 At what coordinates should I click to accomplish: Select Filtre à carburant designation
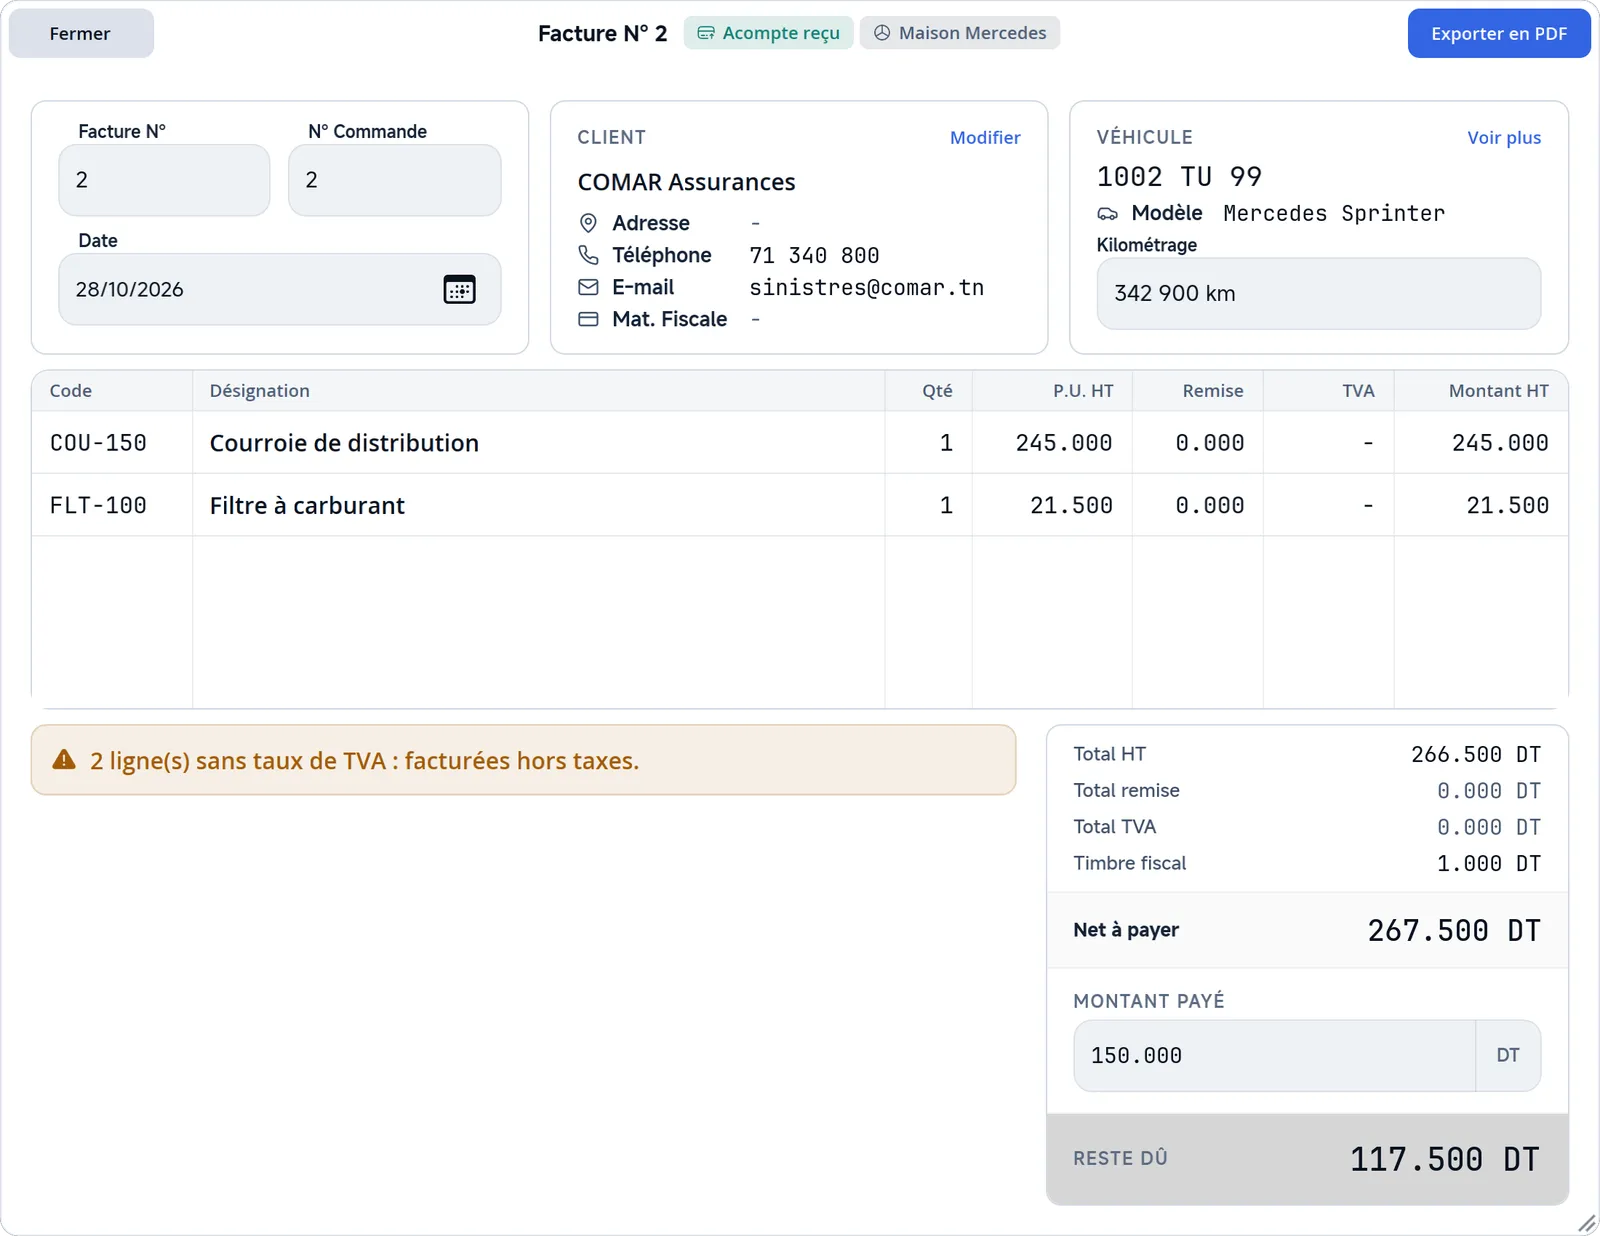tap(307, 505)
